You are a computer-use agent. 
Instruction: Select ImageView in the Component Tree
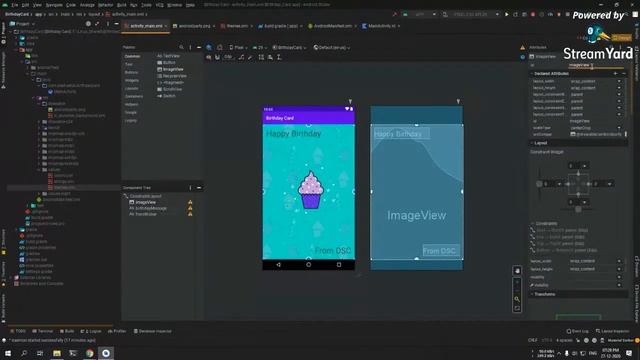142,202
